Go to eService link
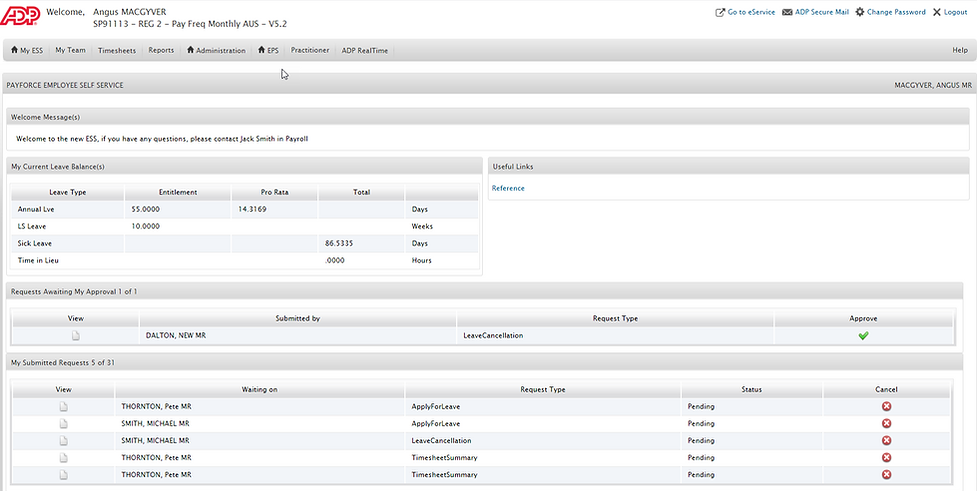977x491 pixels. click(751, 12)
